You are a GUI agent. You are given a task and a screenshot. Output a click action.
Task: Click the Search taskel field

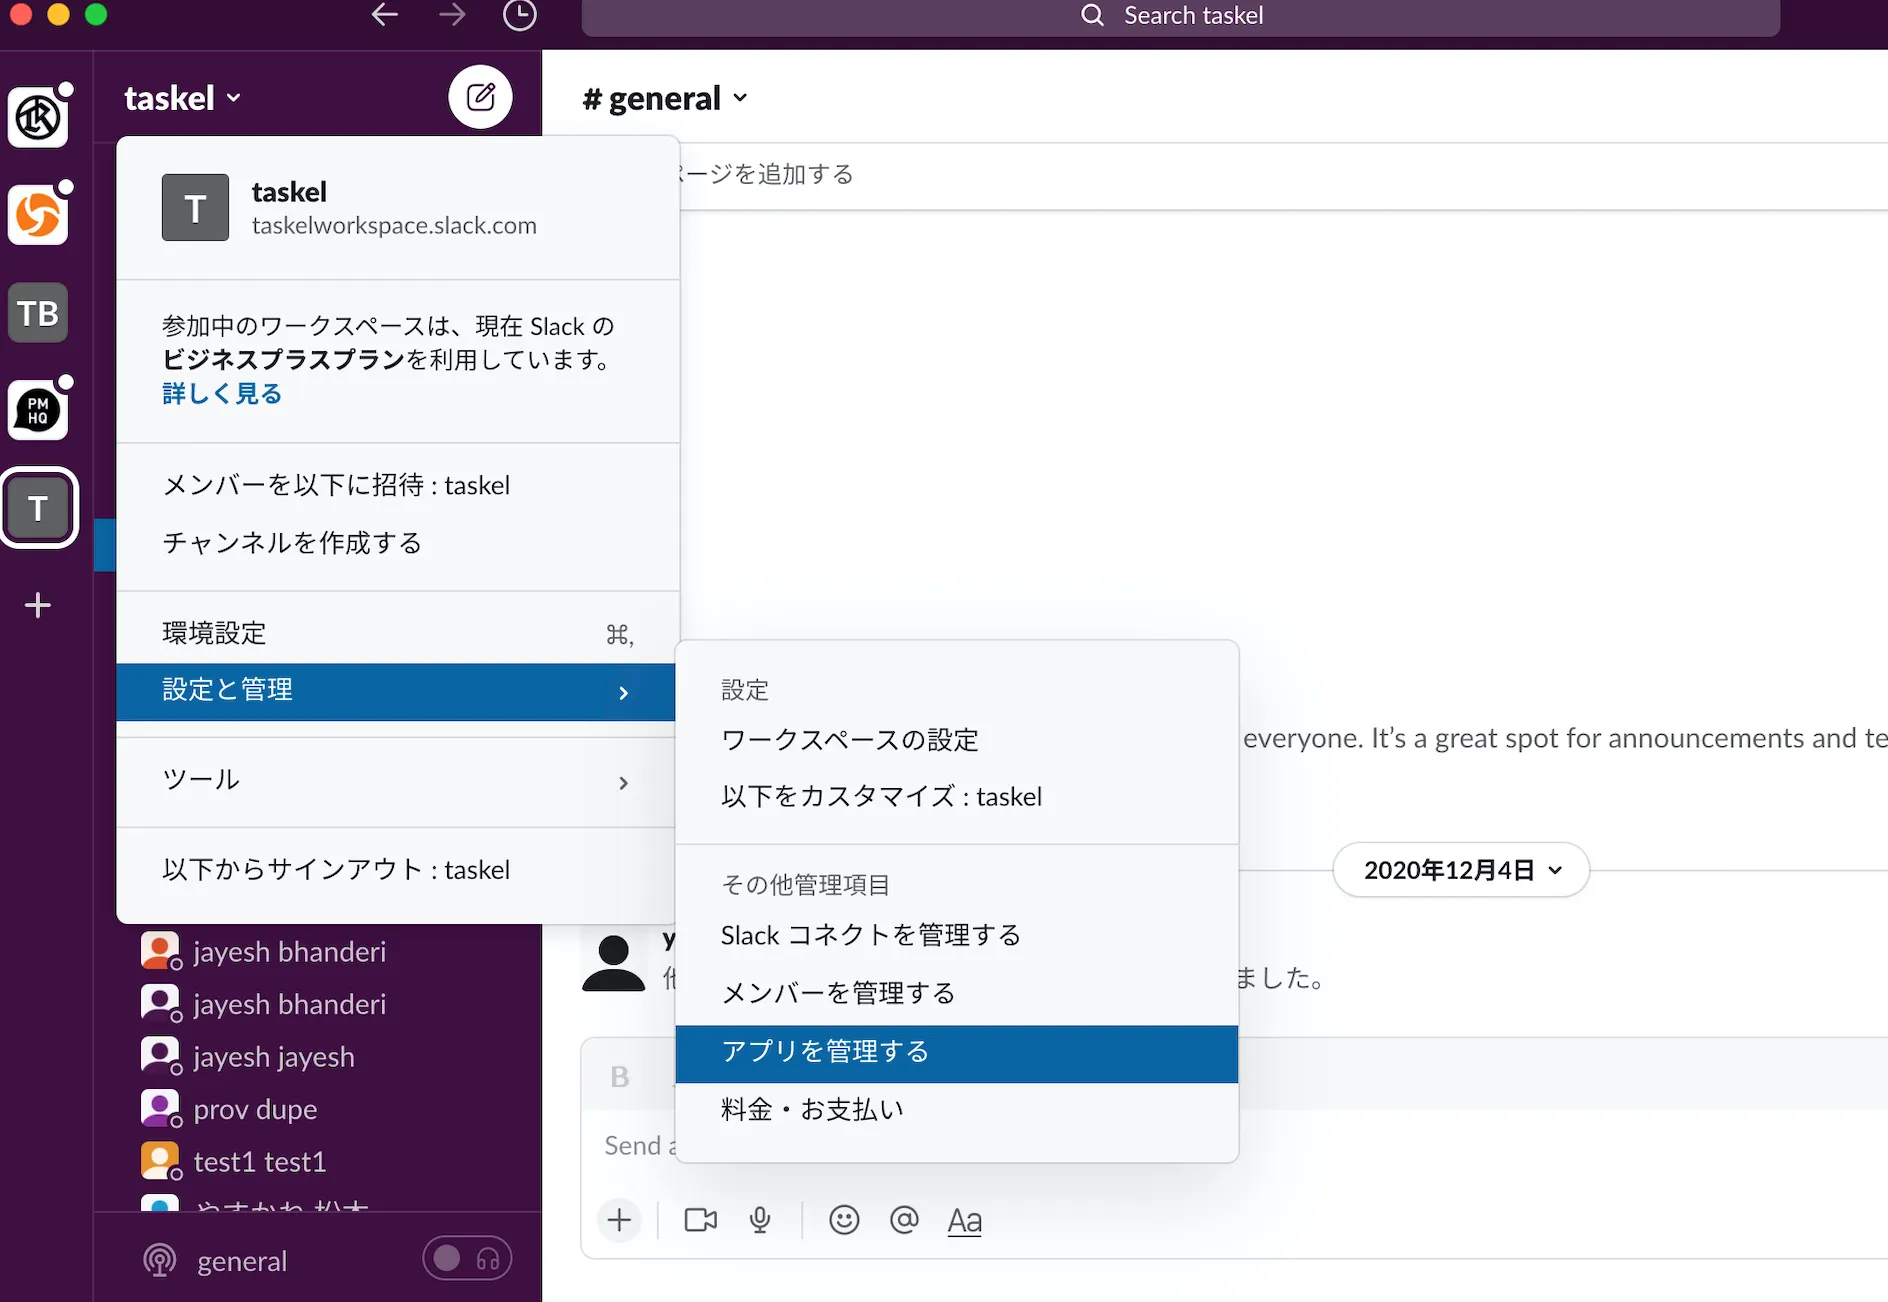[x=1180, y=16]
